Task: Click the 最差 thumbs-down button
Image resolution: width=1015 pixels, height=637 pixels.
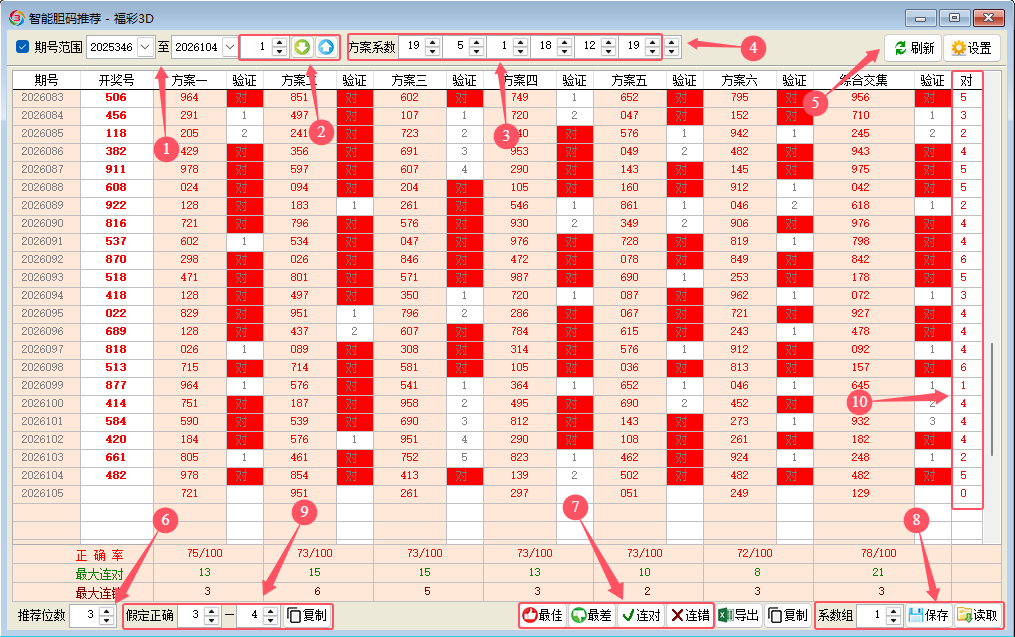Action: click(x=592, y=616)
